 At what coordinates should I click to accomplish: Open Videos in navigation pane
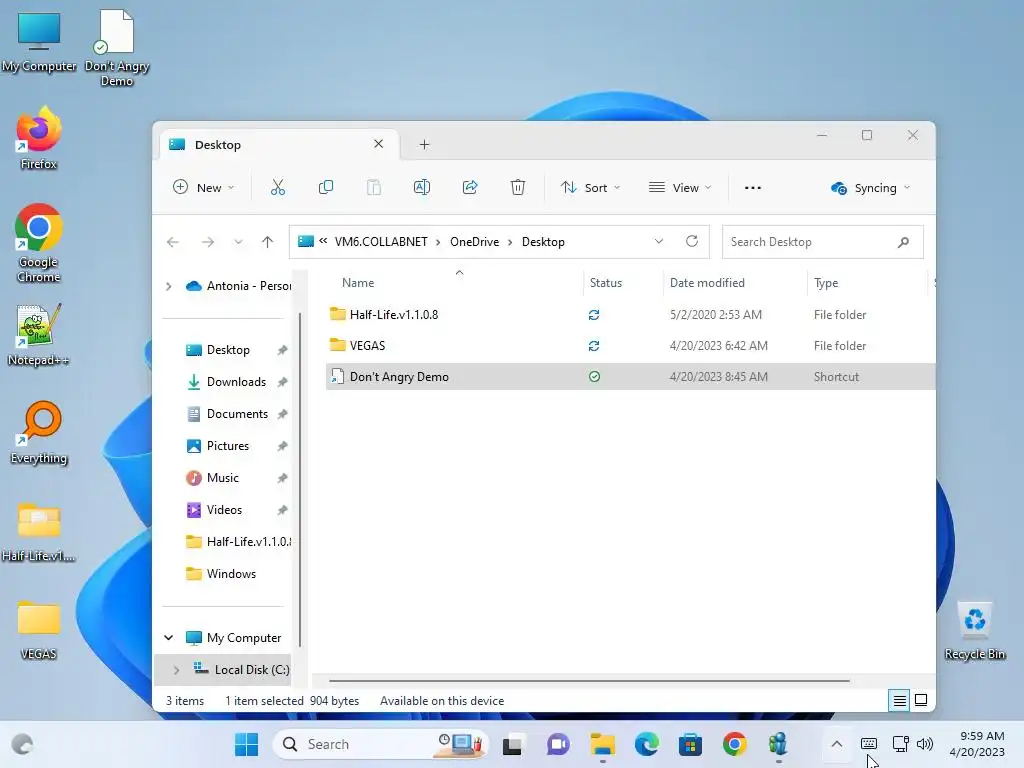coord(226,510)
